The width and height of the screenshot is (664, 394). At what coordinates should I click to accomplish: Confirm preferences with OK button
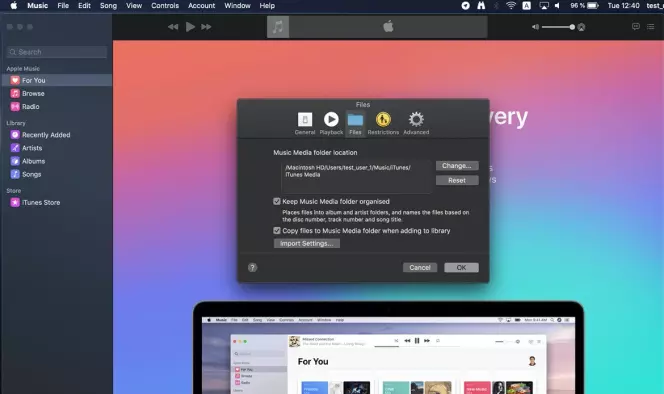461,267
